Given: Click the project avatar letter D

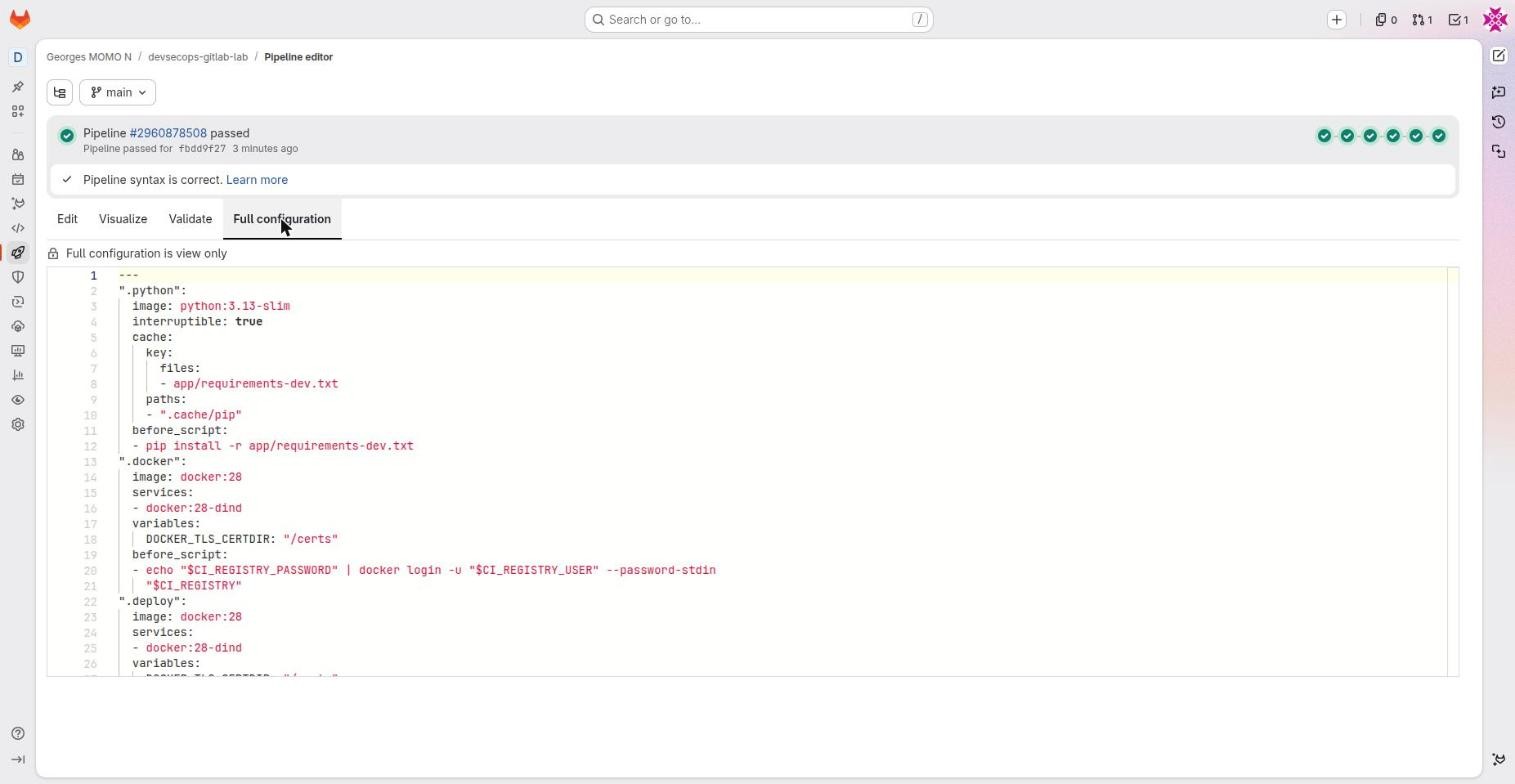Looking at the screenshot, I should click(17, 57).
